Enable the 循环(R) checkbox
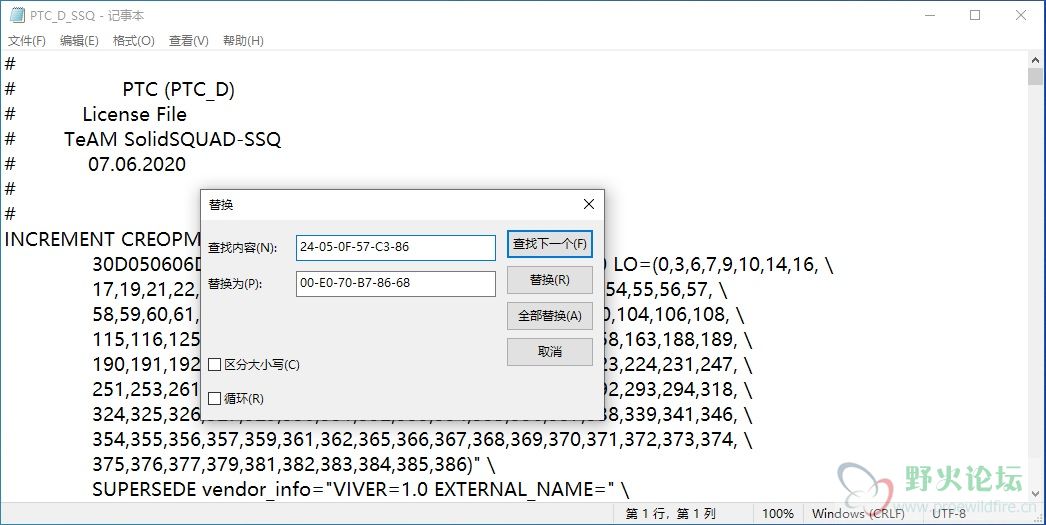Image resolution: width=1046 pixels, height=525 pixels. [x=215, y=399]
